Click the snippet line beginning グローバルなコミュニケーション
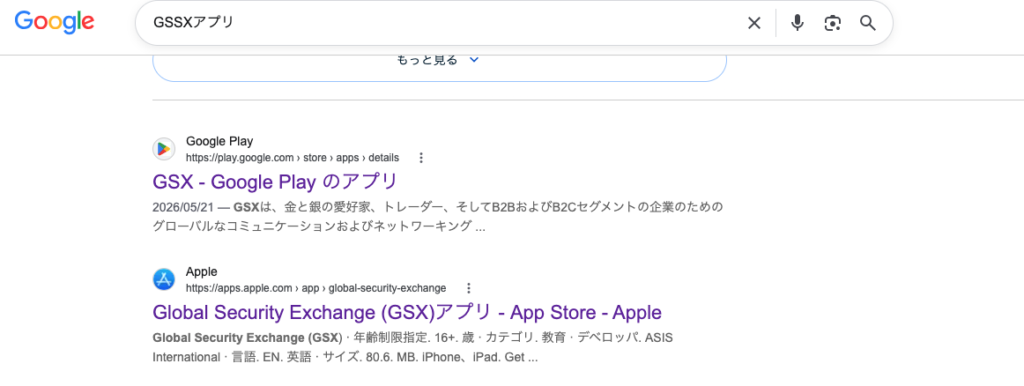The width and height of the screenshot is (1024, 386). [319, 227]
